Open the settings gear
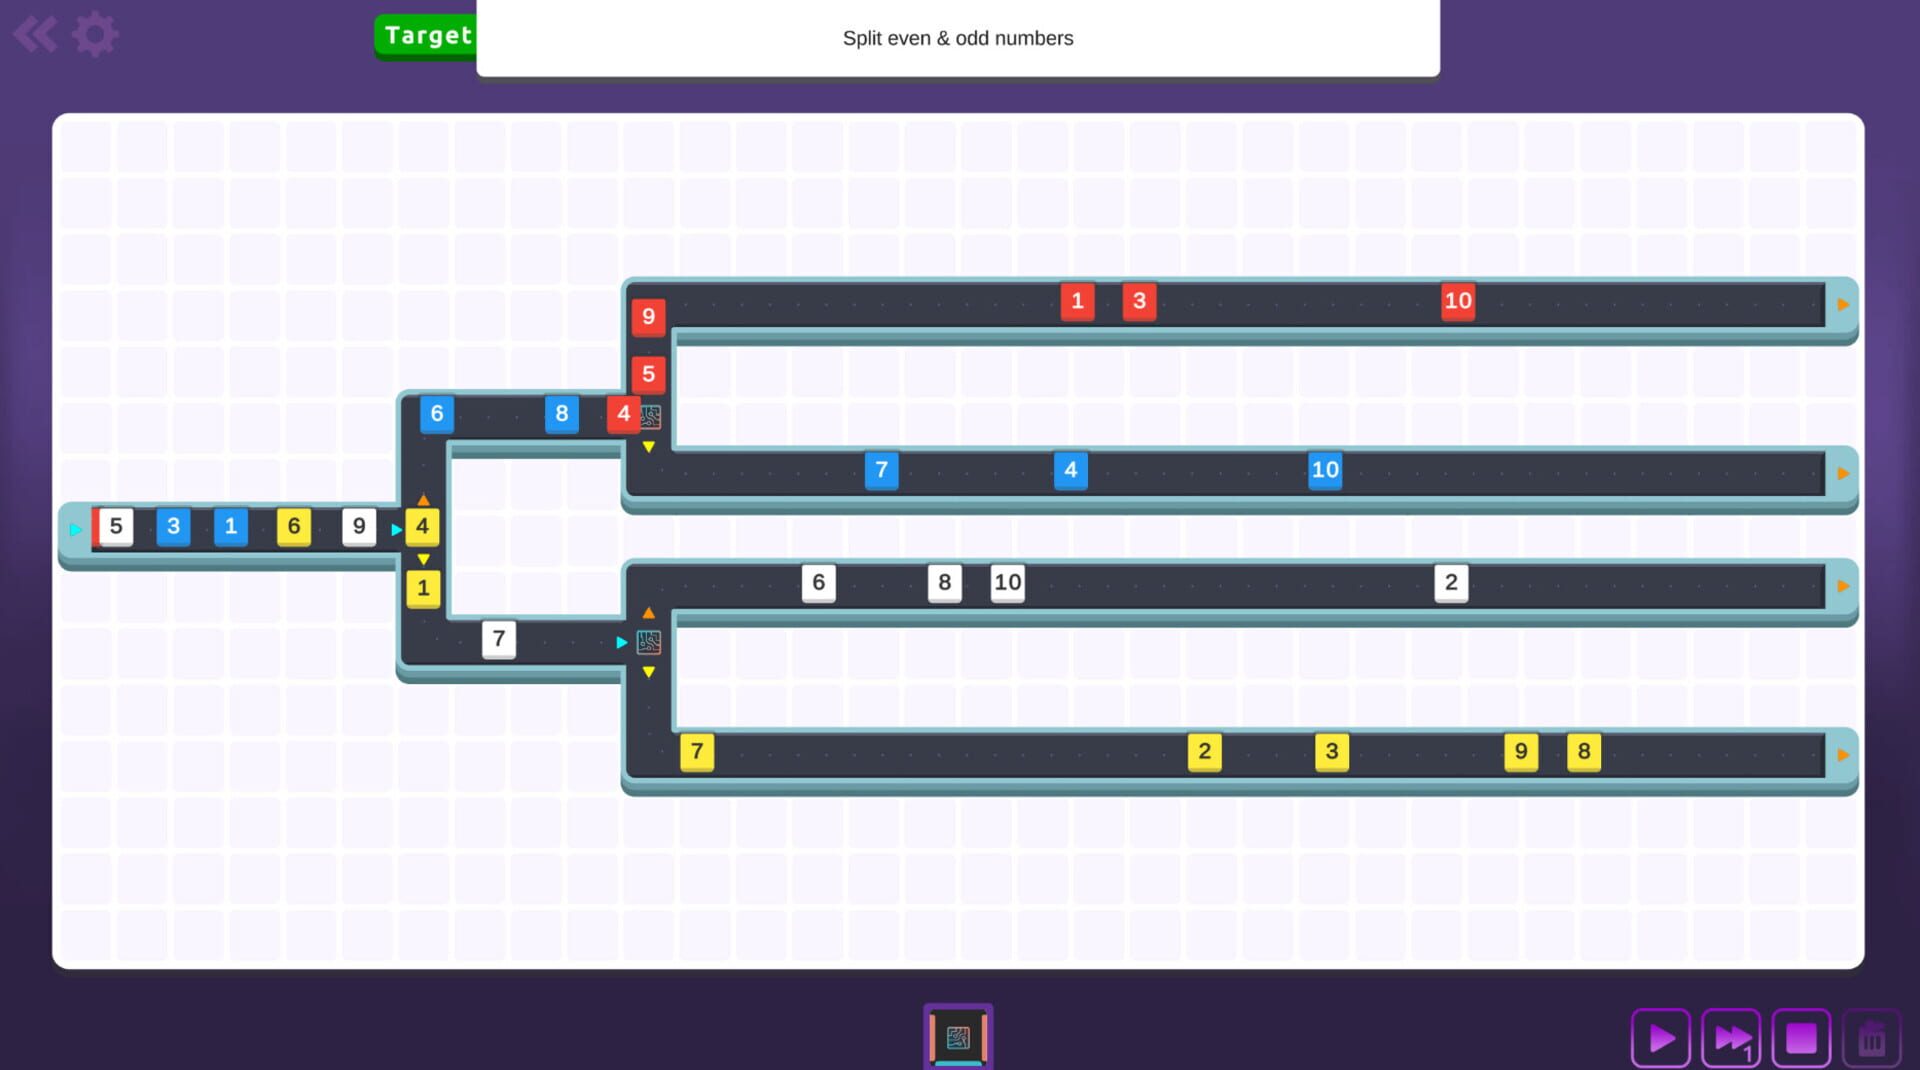Viewport: 1920px width, 1070px height. (x=94, y=33)
